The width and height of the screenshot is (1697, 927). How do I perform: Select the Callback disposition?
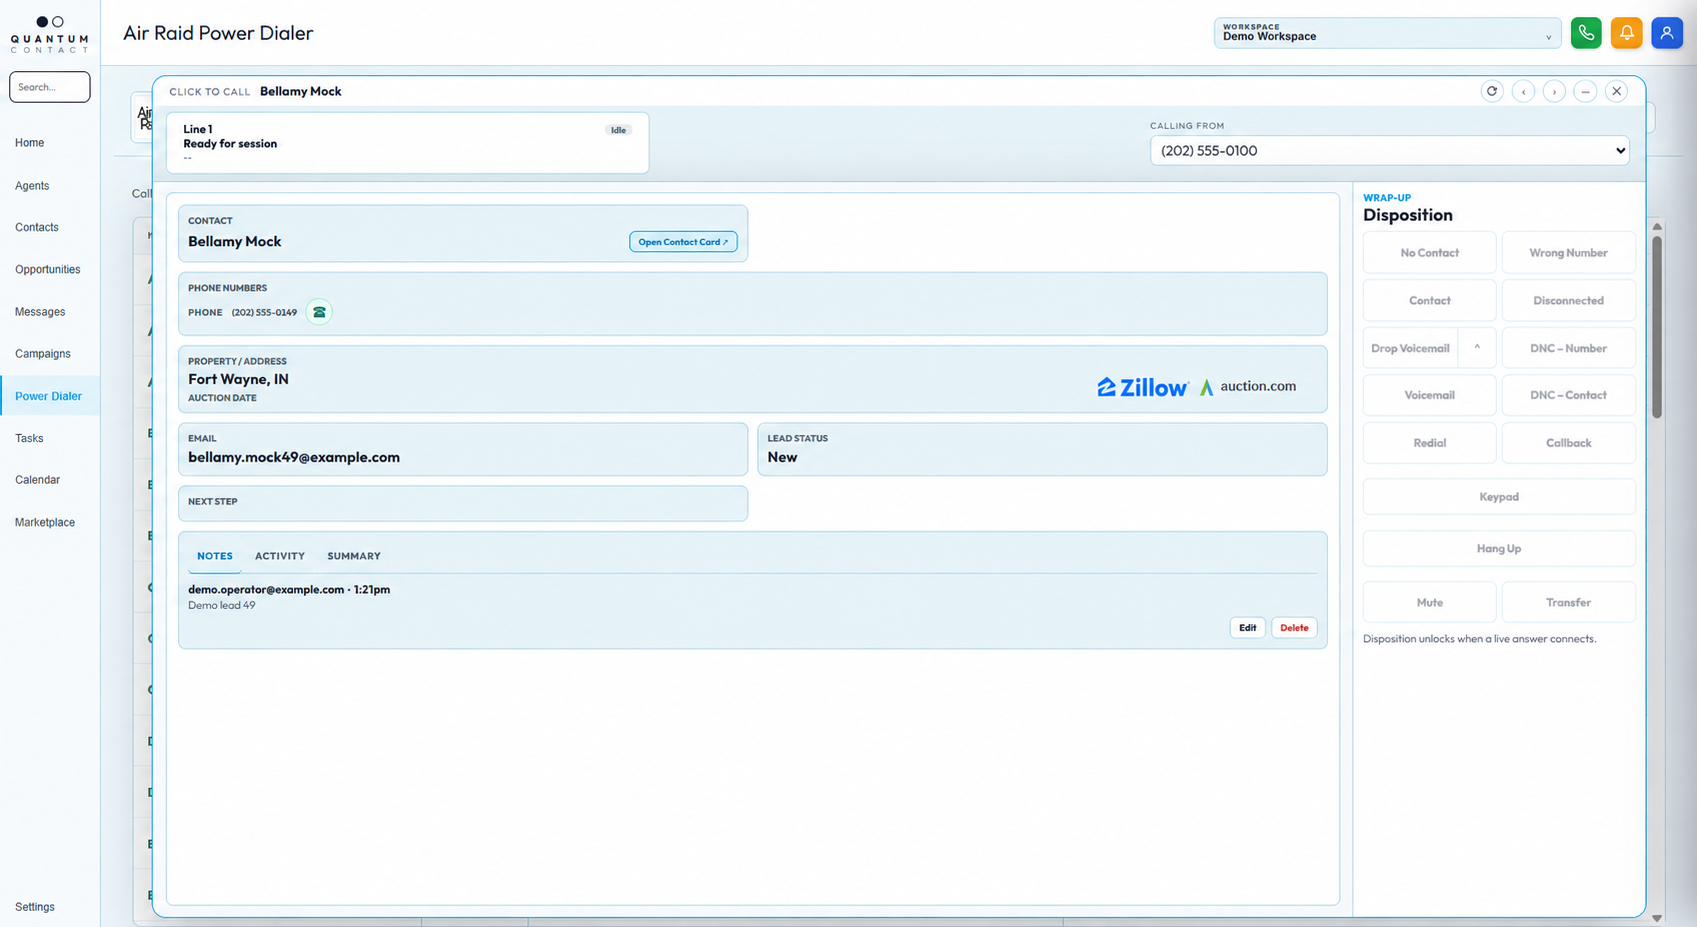[1568, 443]
